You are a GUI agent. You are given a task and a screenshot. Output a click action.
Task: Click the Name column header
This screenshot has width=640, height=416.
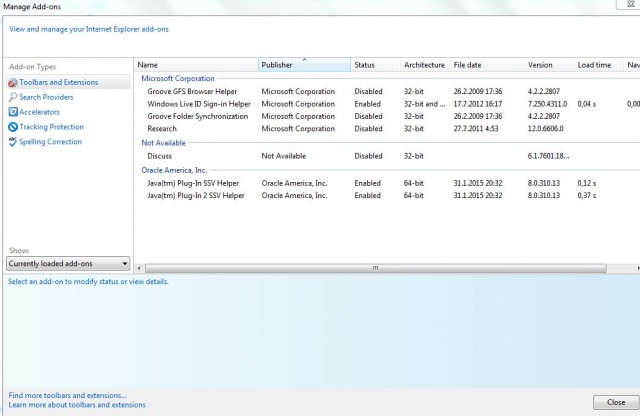pyautogui.click(x=196, y=65)
